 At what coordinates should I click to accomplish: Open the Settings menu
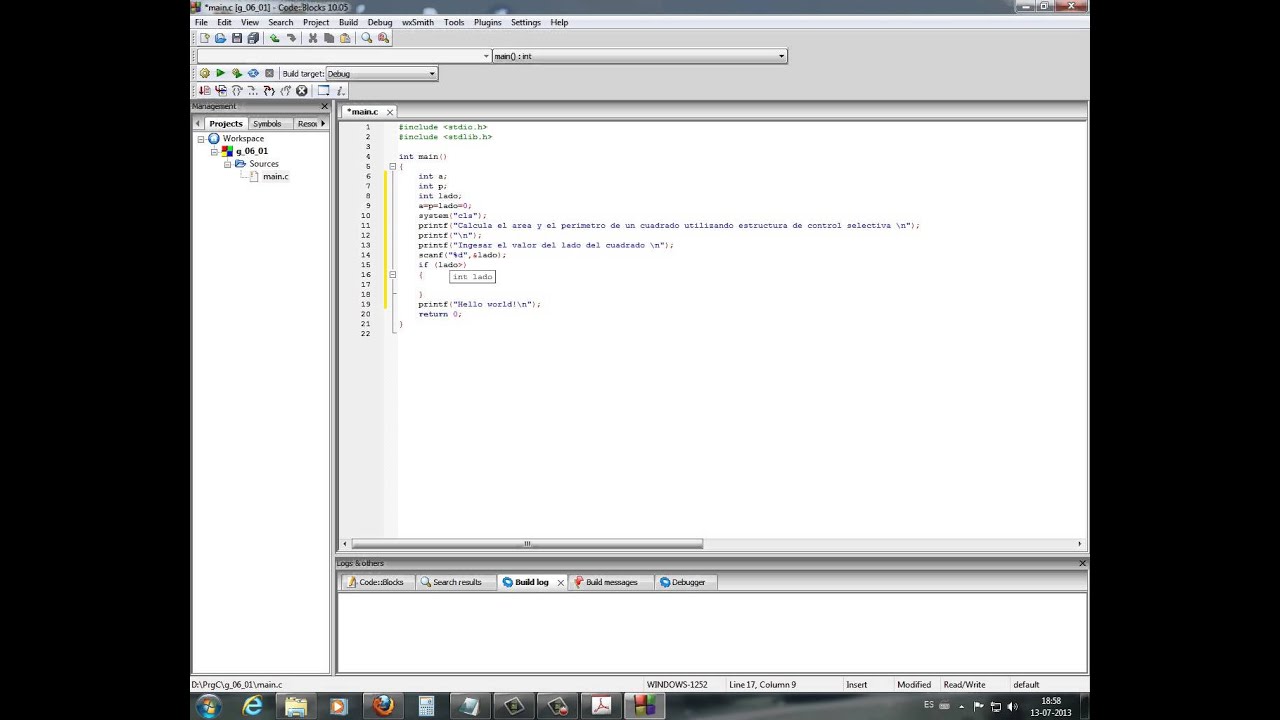click(525, 22)
